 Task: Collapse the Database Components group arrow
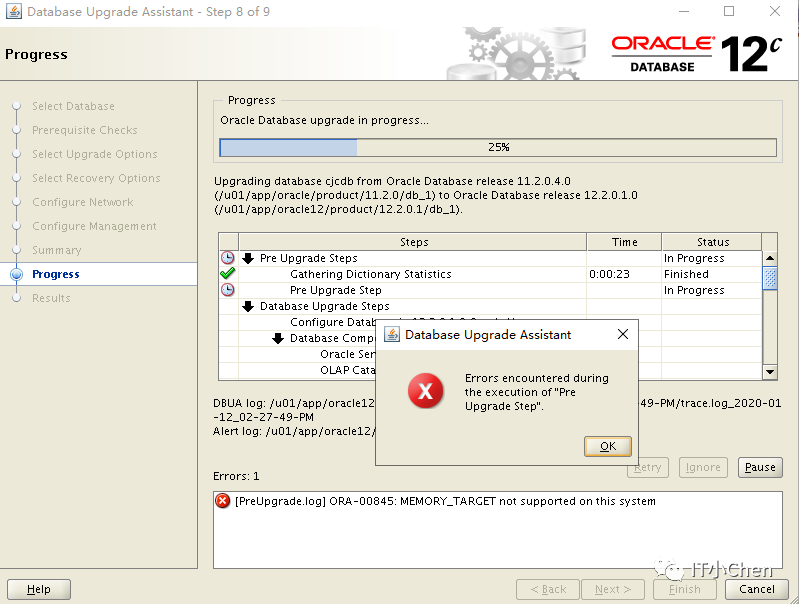(x=278, y=338)
